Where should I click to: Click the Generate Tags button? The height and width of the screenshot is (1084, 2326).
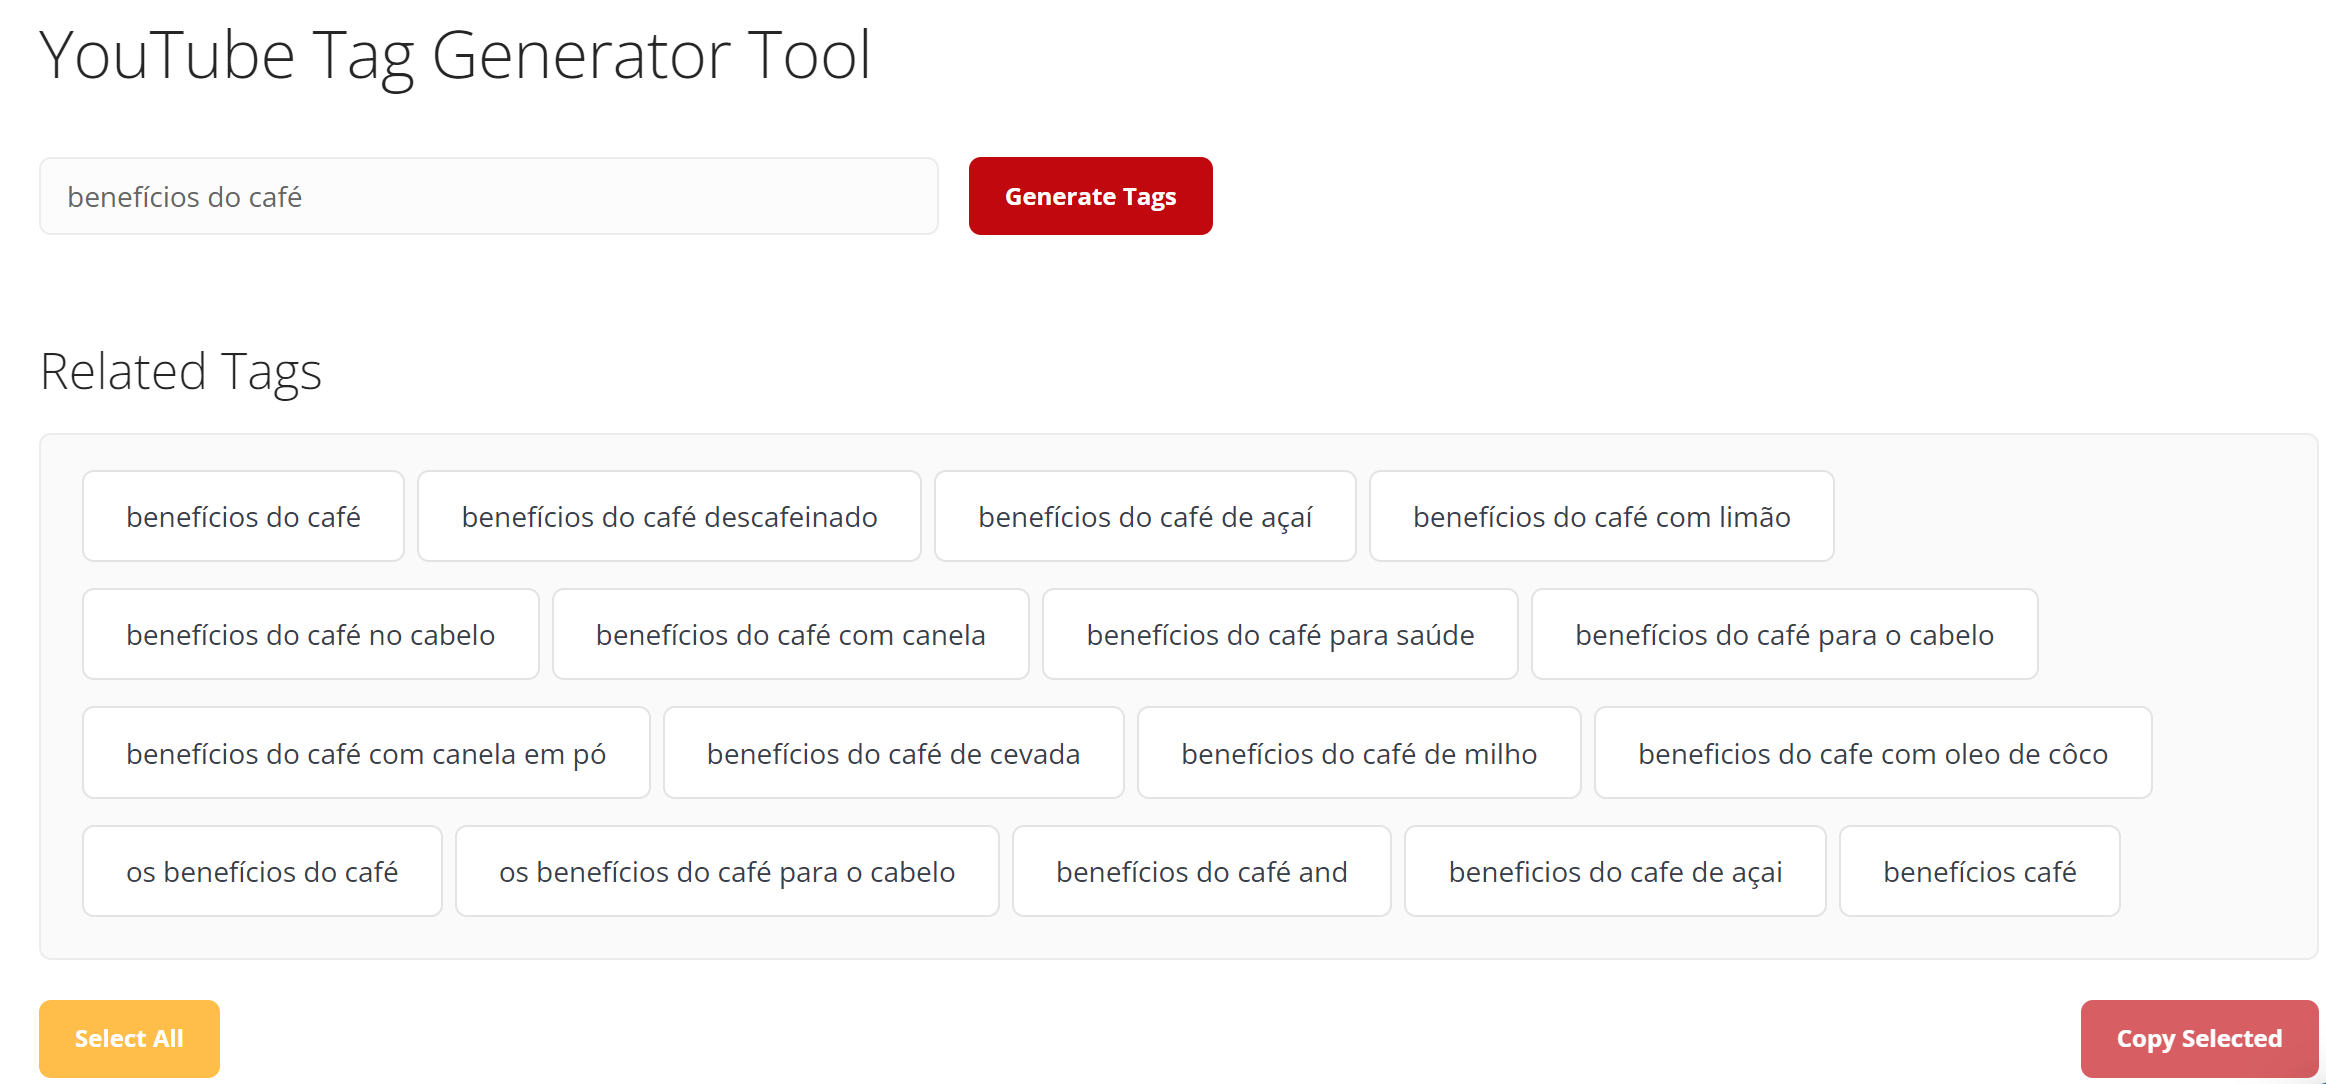click(1090, 196)
